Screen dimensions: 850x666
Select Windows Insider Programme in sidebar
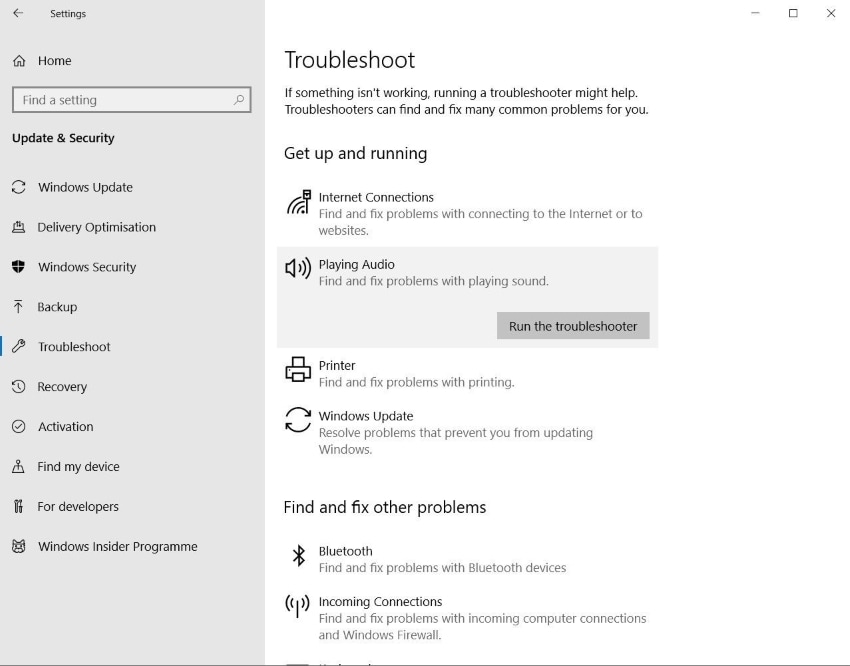(x=117, y=547)
